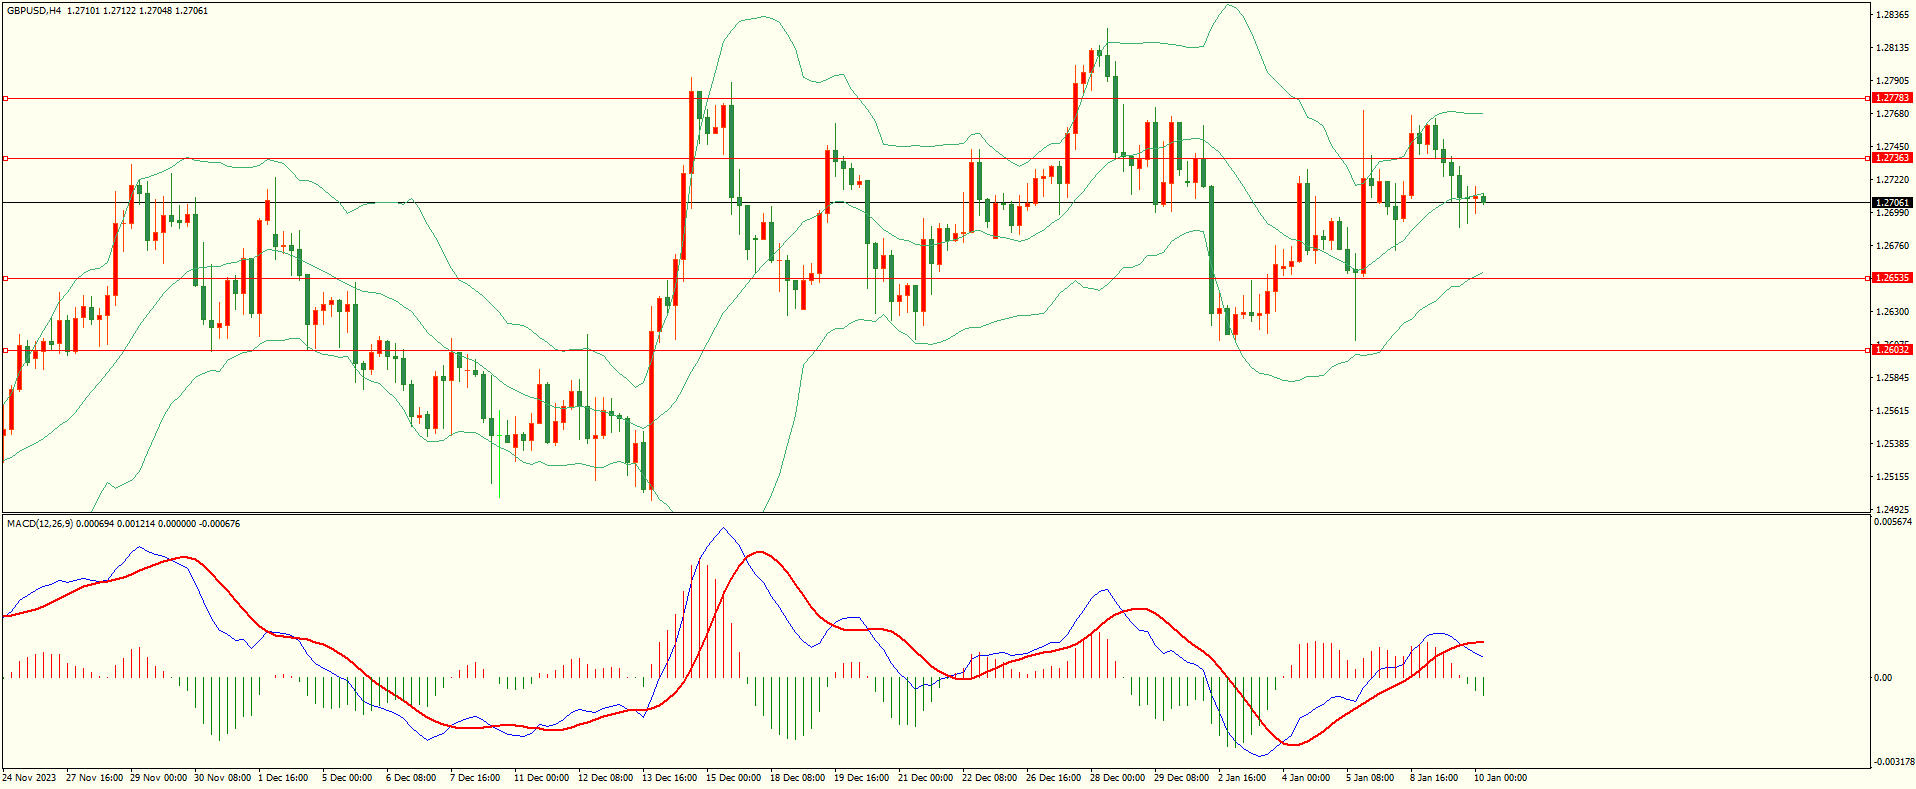Click the 13 Dec 16:00 time label
Screen dimensions: 1916x789
(669, 778)
